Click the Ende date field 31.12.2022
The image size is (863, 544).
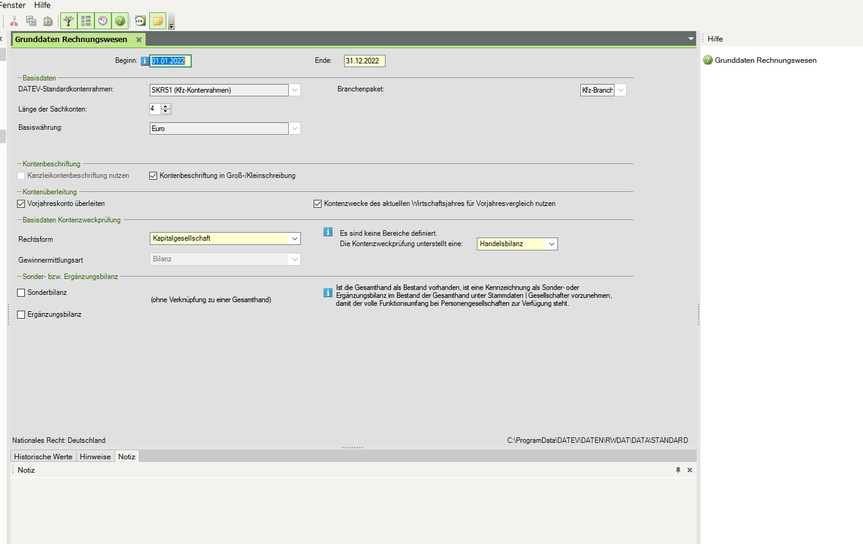tap(364, 61)
